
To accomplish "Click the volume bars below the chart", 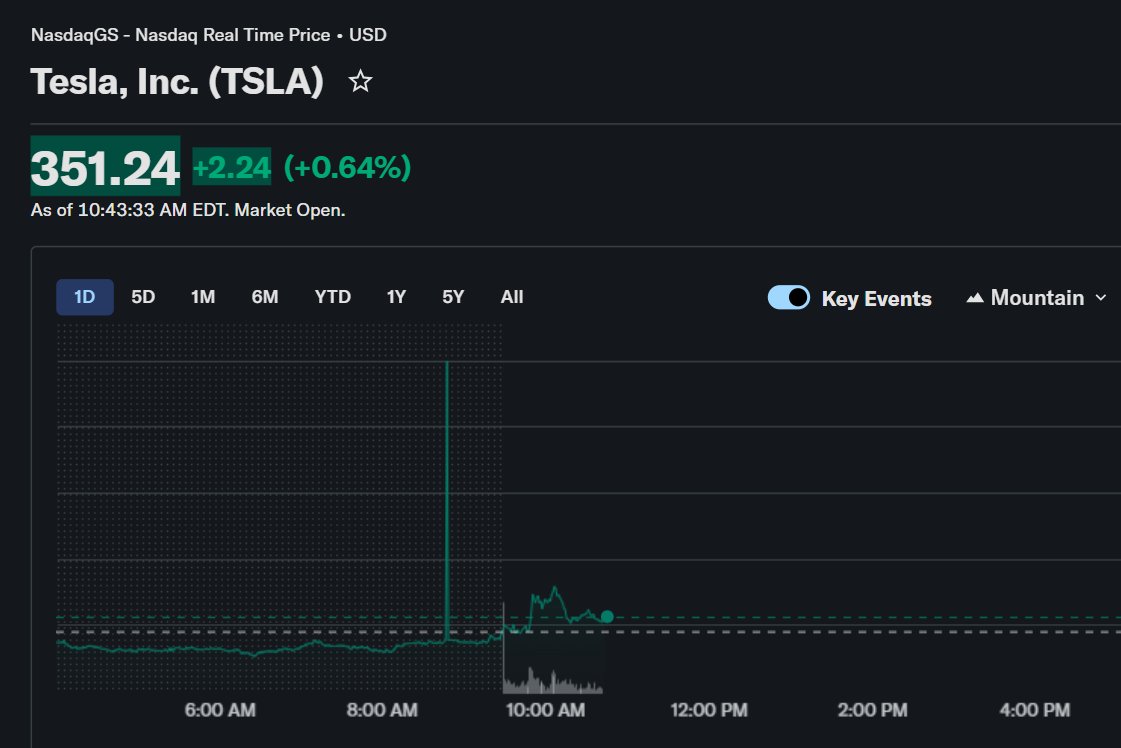I will point(553,681).
